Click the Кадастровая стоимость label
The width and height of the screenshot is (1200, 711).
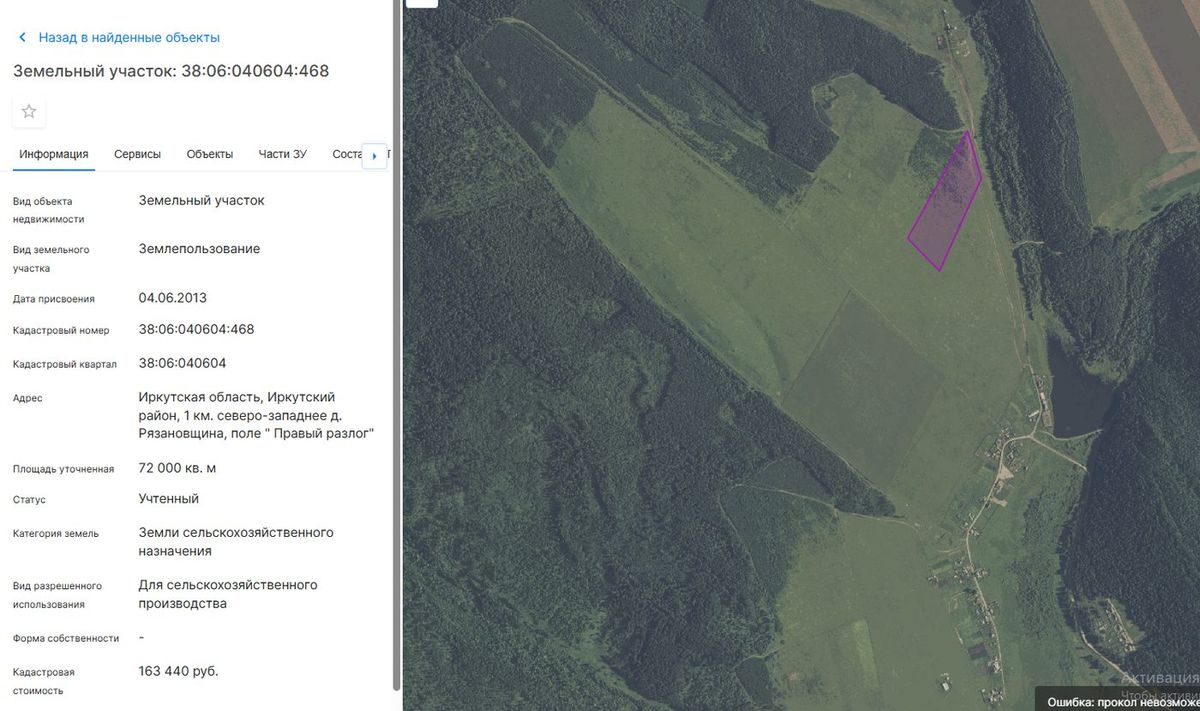(44, 681)
